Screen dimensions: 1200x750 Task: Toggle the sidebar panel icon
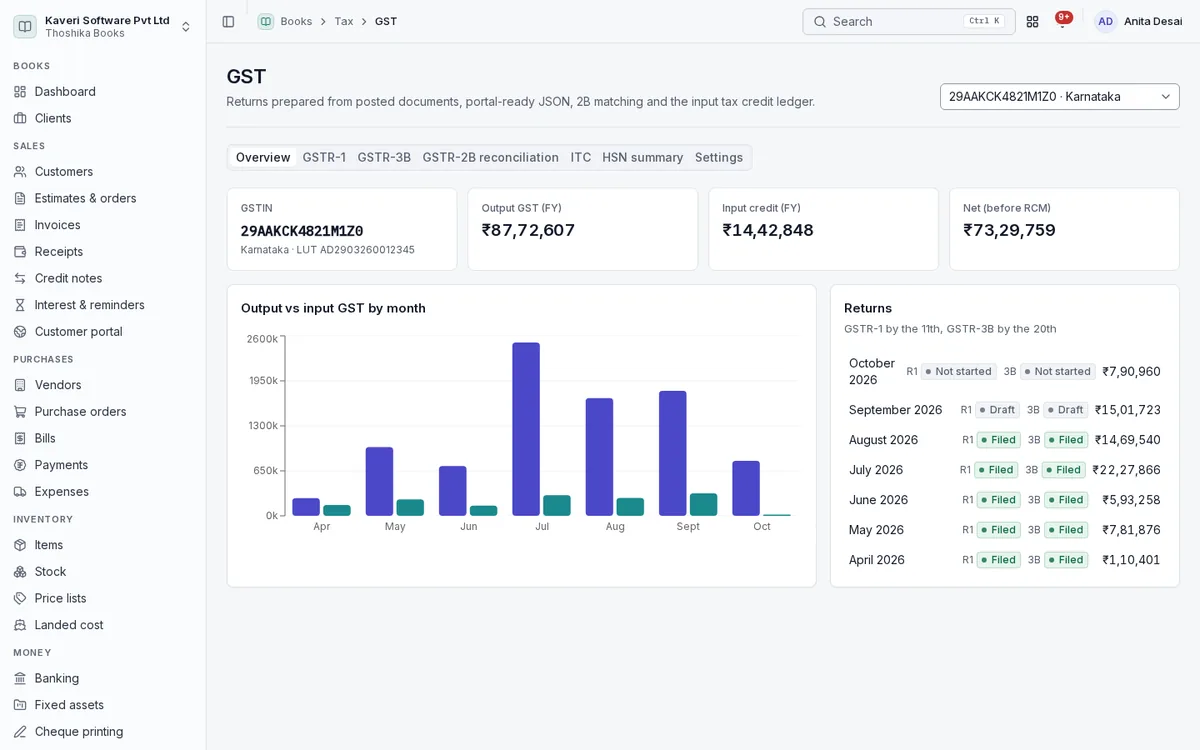228,21
